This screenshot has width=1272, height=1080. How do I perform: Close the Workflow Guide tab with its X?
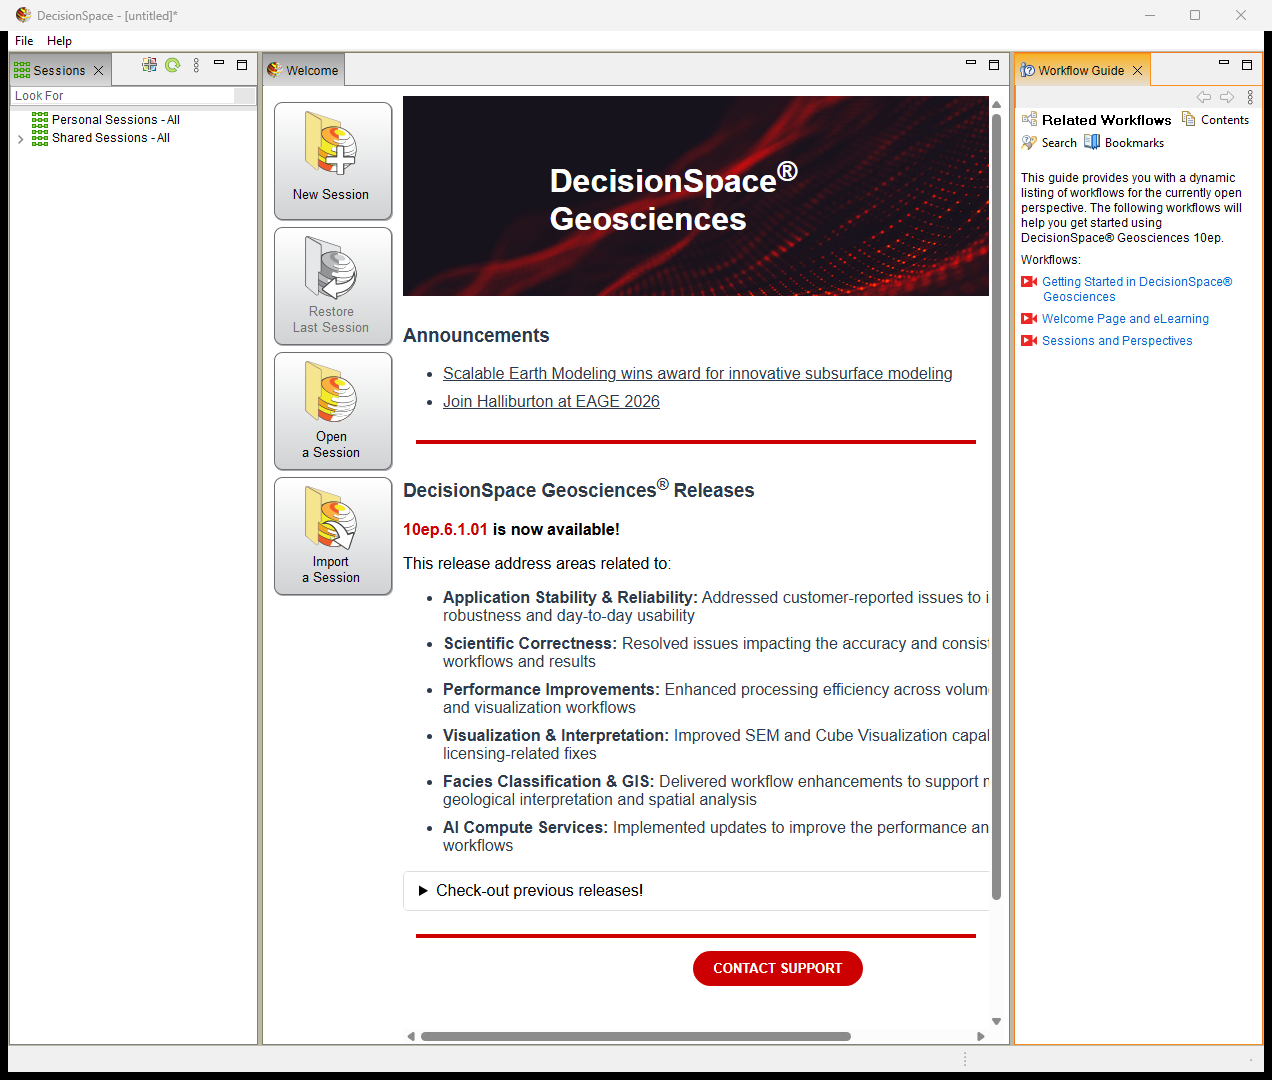[x=1137, y=71]
